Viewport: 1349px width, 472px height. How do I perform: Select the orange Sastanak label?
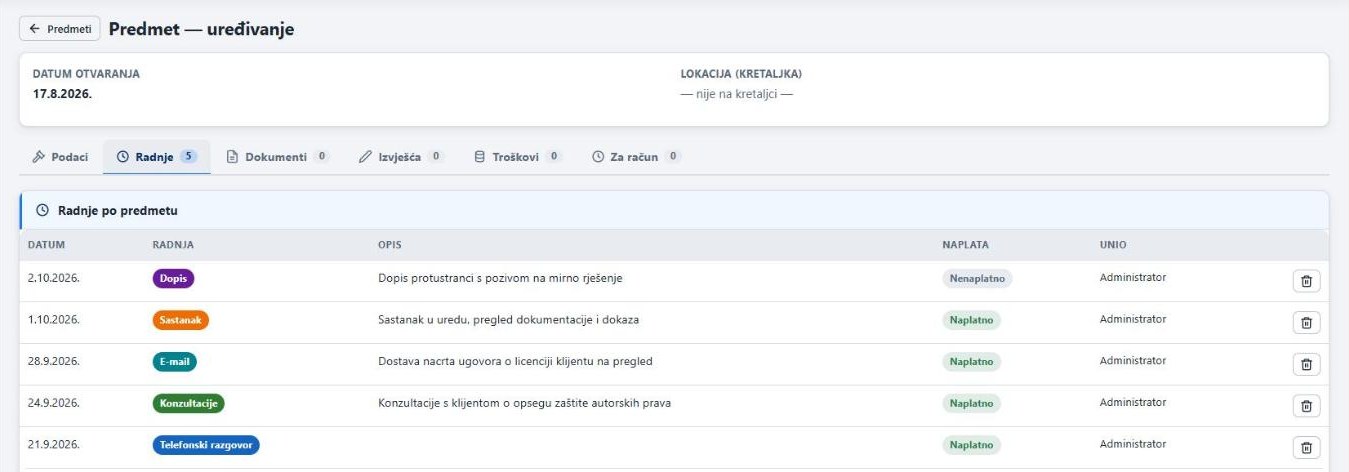click(x=181, y=321)
